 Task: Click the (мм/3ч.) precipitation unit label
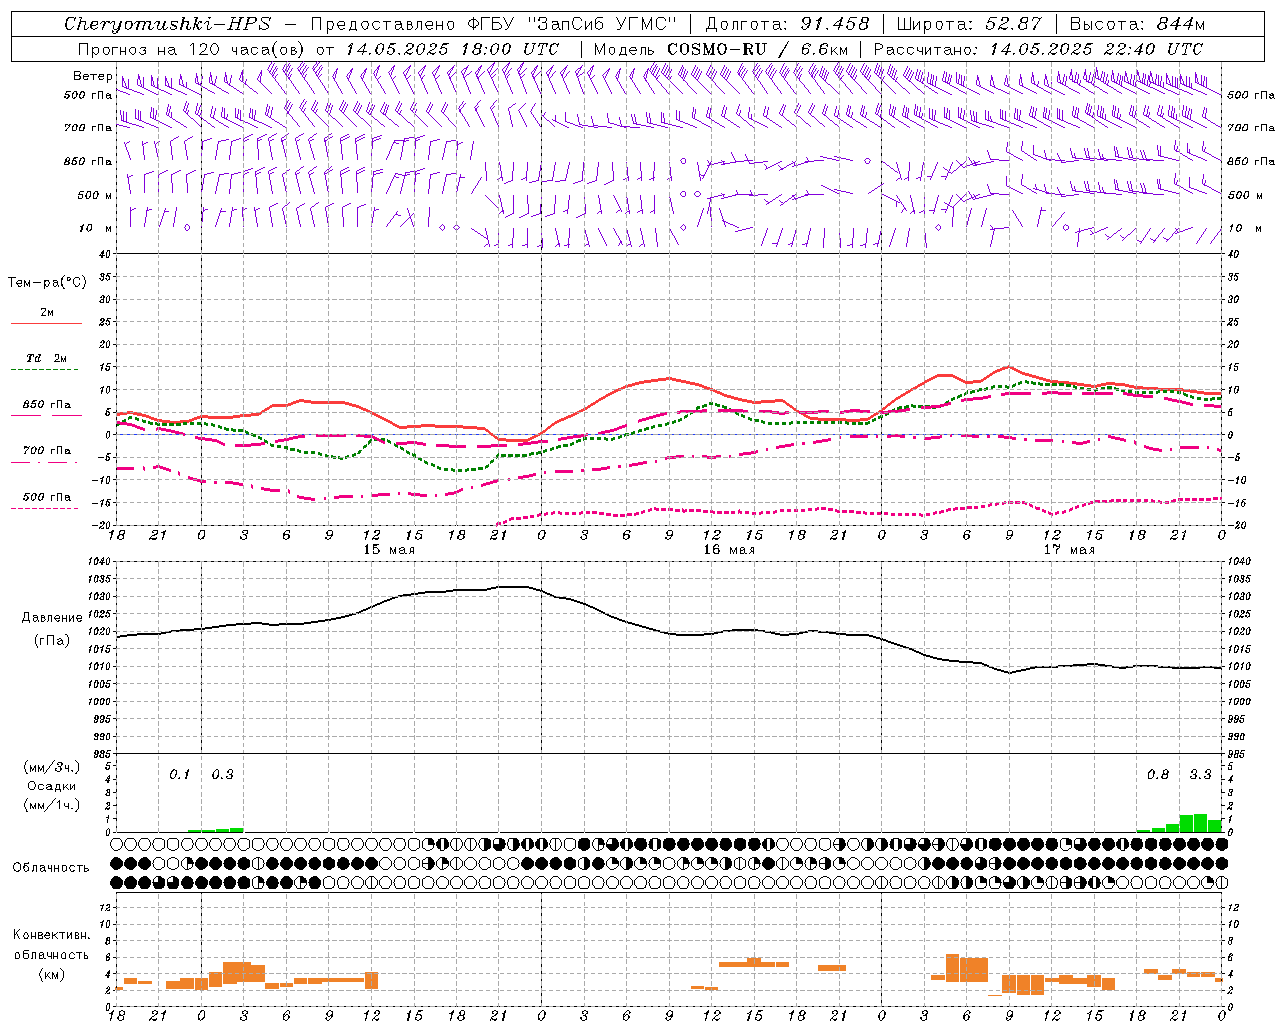[x=50, y=767]
